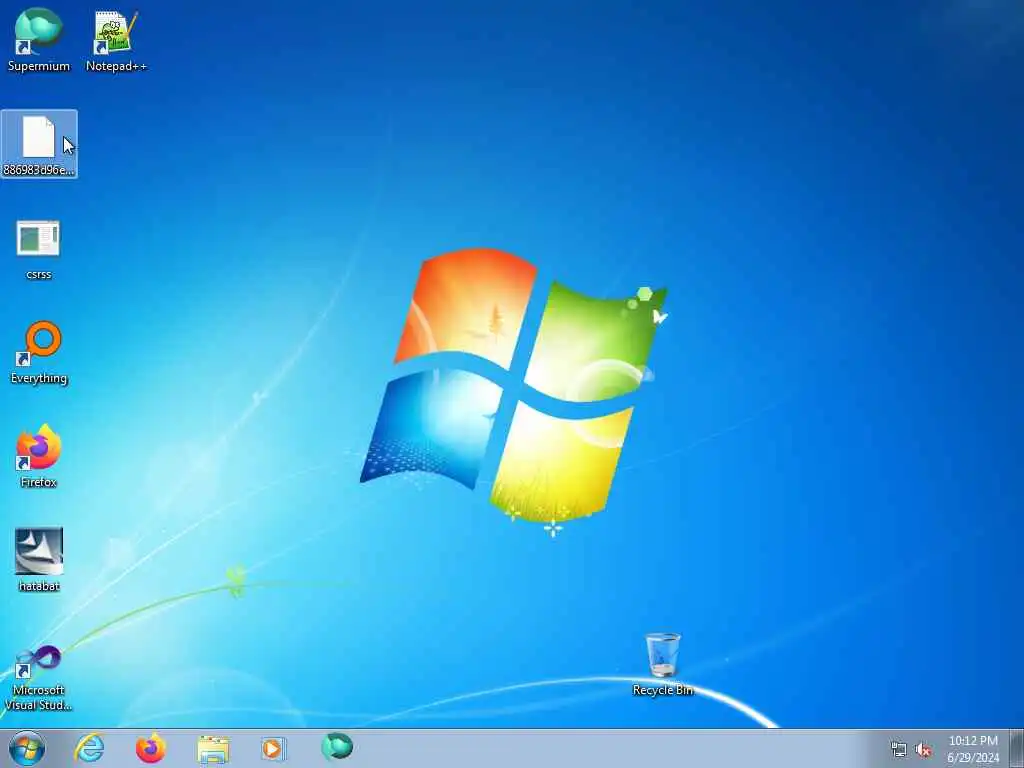Screen dimensions: 1024x768
Task: Open the muted volume tray icon
Action: point(923,750)
